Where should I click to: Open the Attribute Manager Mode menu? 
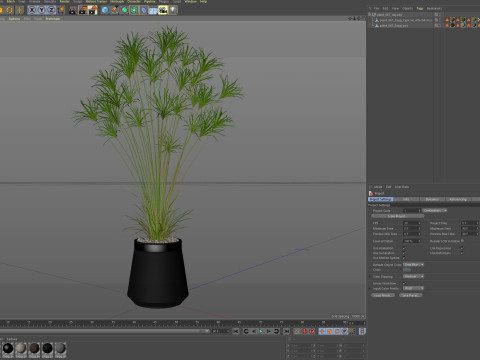(378, 187)
